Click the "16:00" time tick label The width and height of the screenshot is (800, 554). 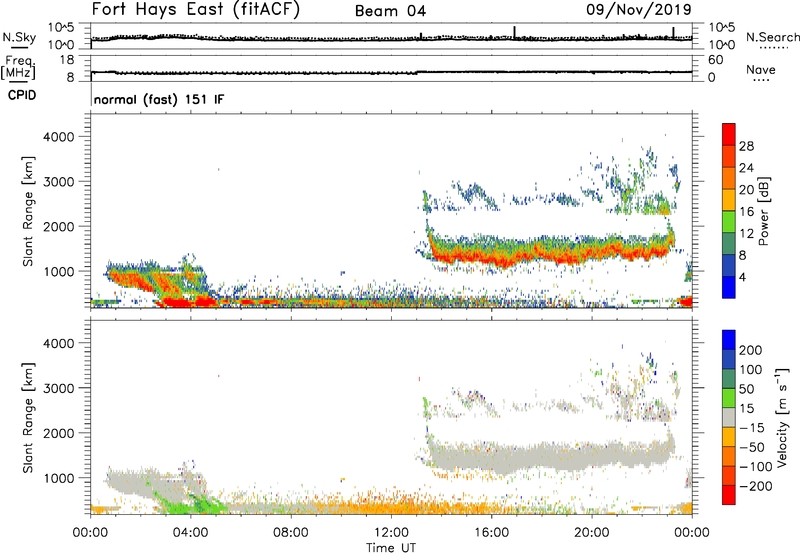point(491,532)
